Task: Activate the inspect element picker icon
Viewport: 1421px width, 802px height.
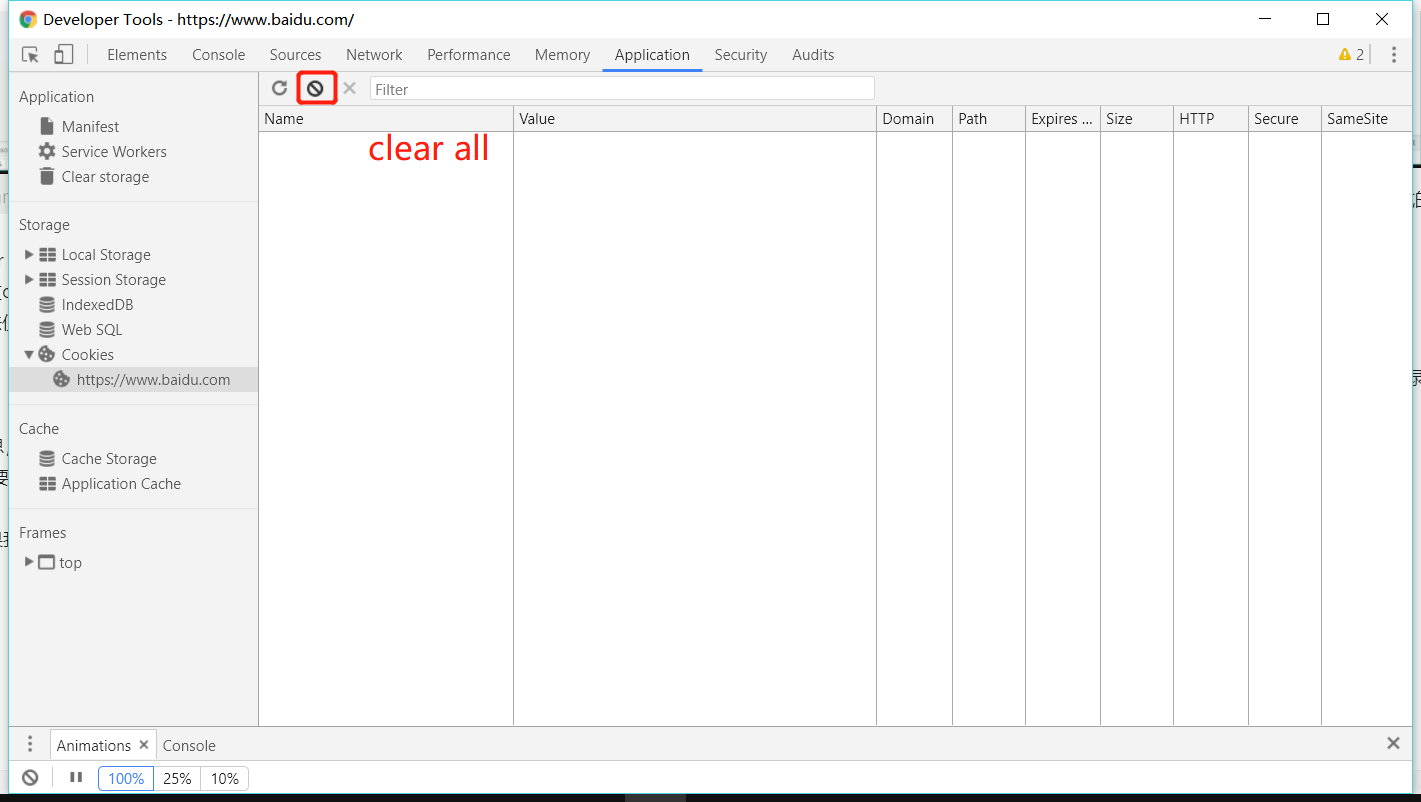Action: 30,55
